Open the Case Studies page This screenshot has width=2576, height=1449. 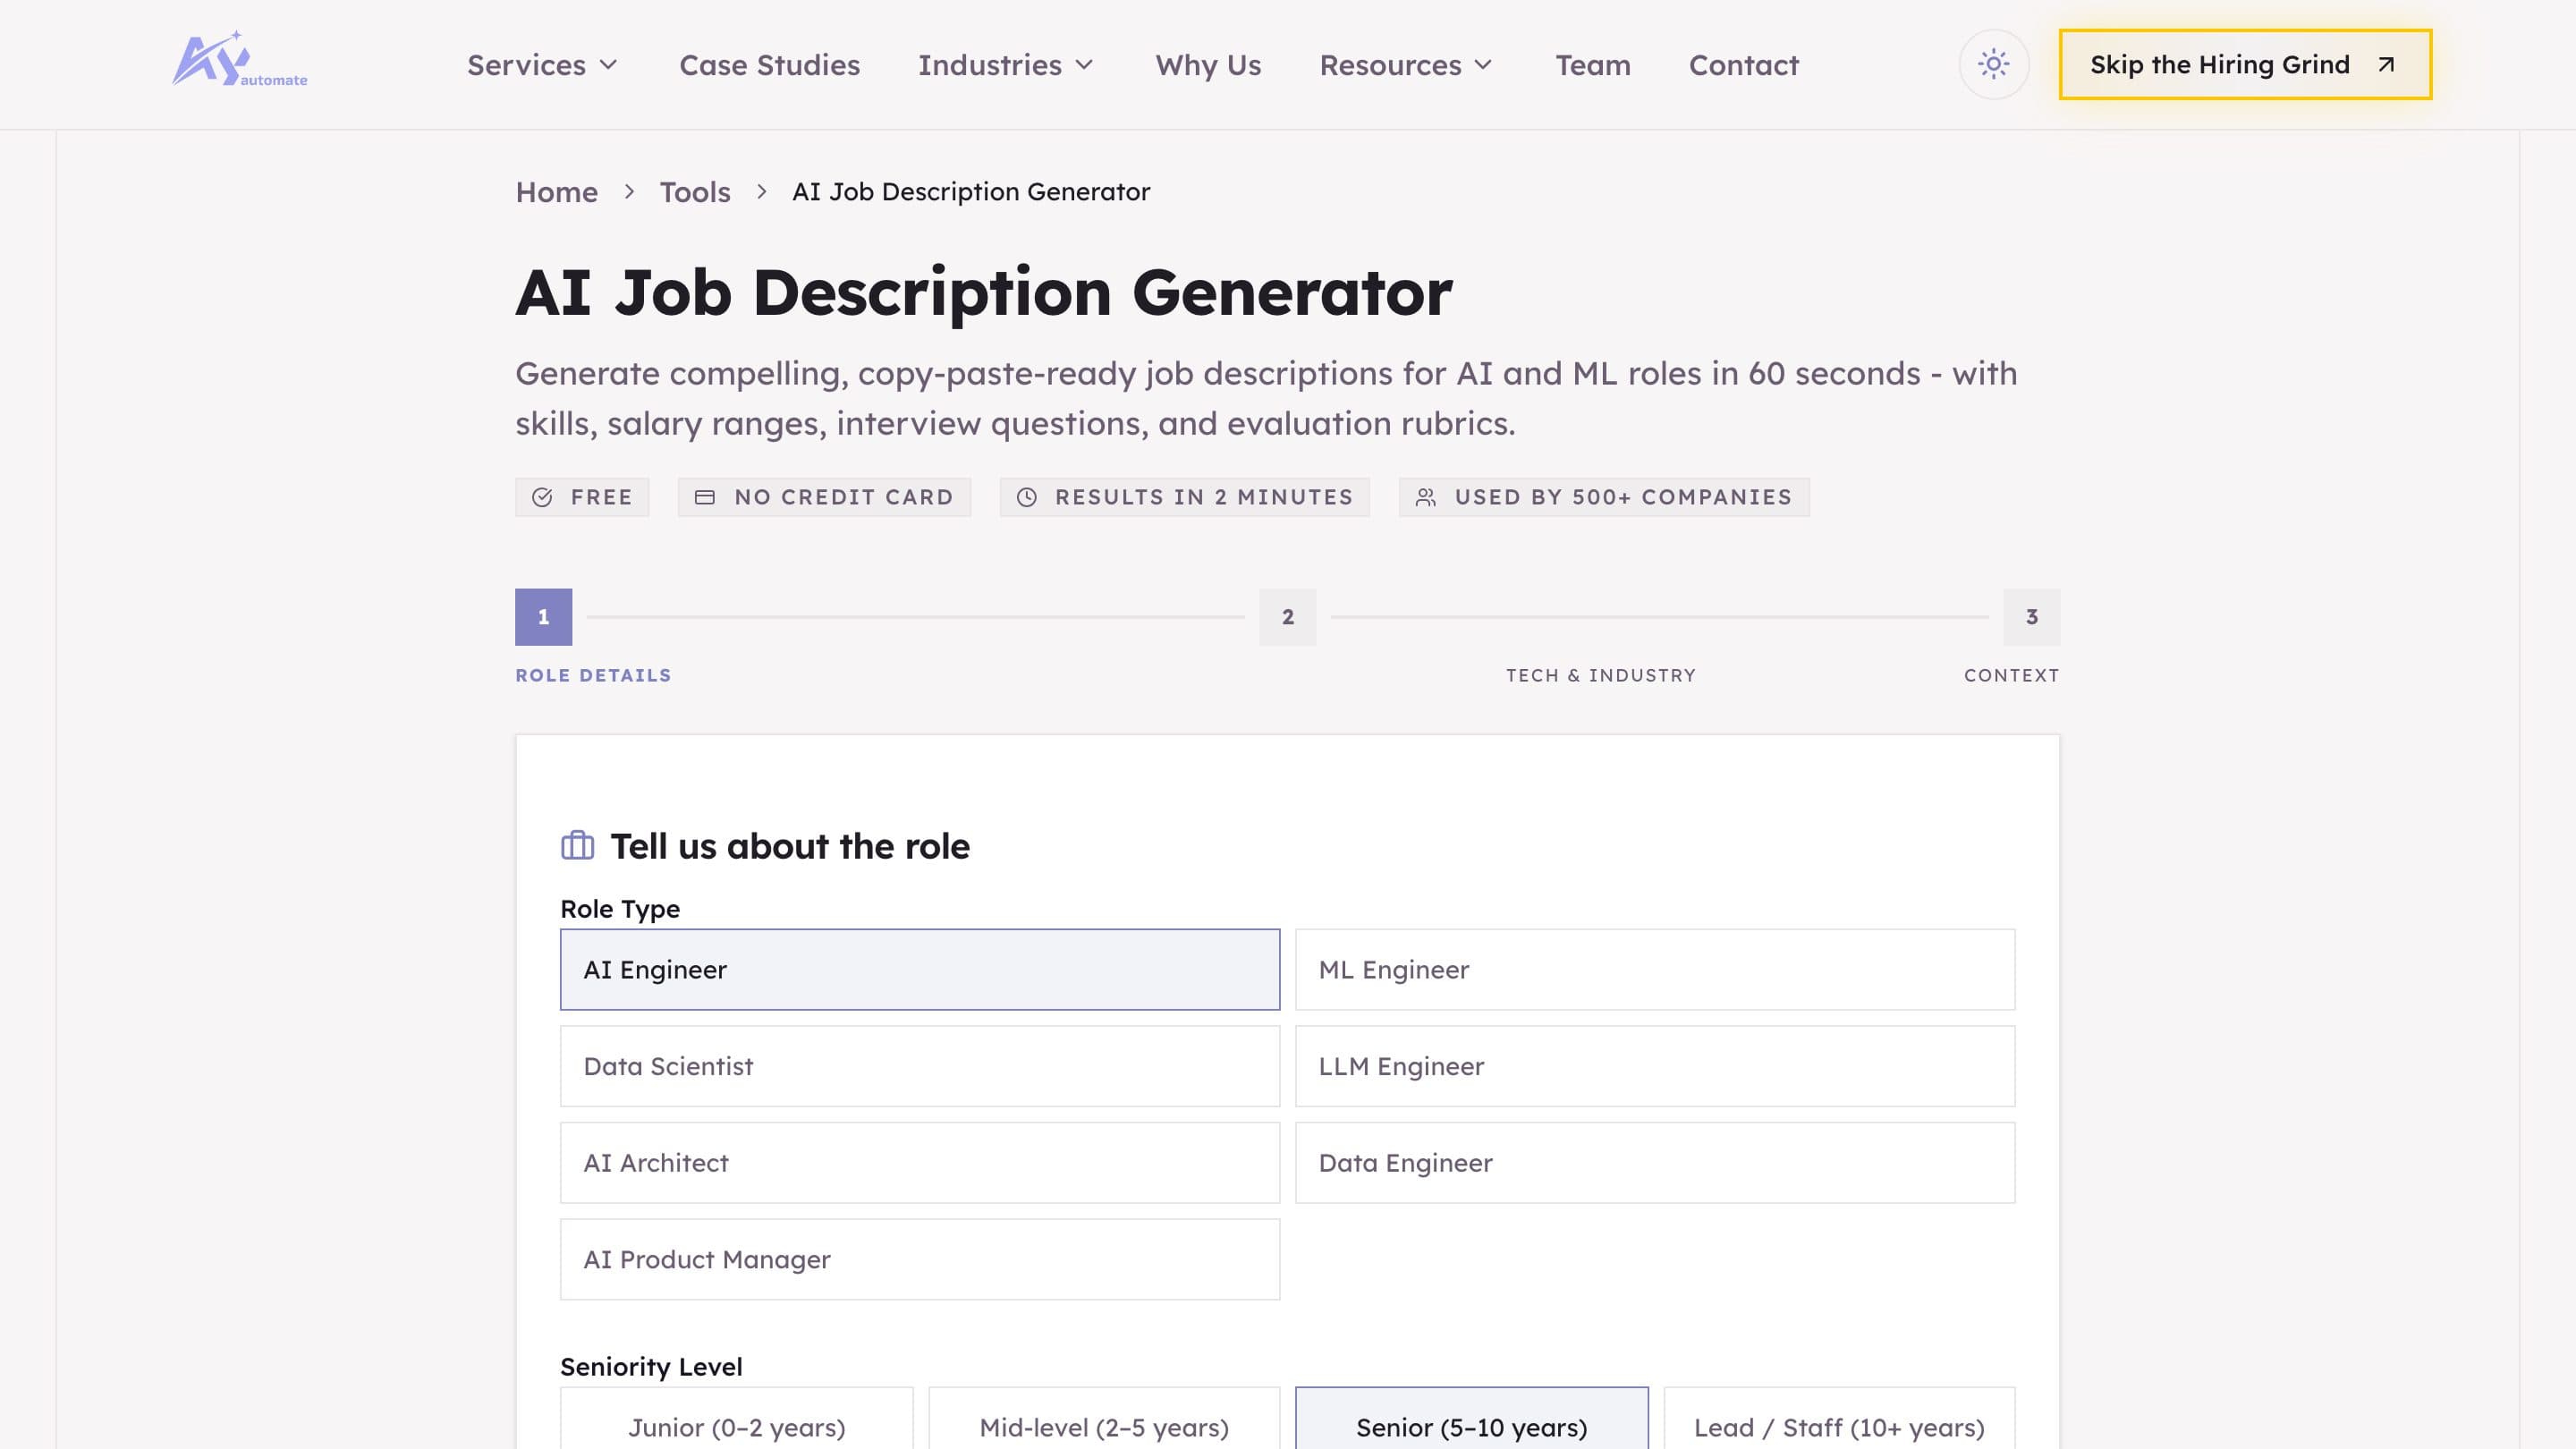[x=769, y=65]
